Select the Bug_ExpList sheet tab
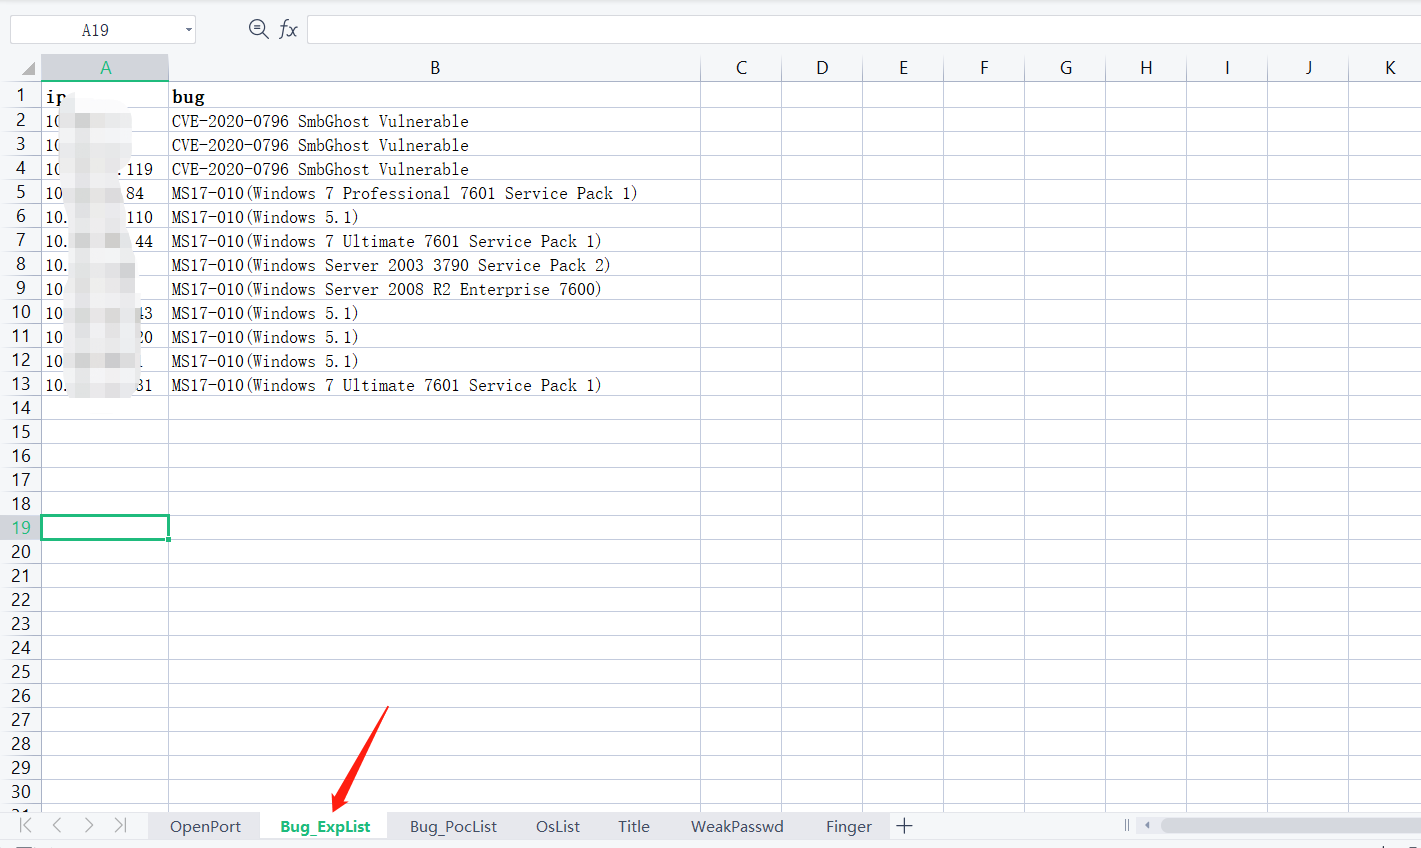The height and width of the screenshot is (848, 1421). 325,826
